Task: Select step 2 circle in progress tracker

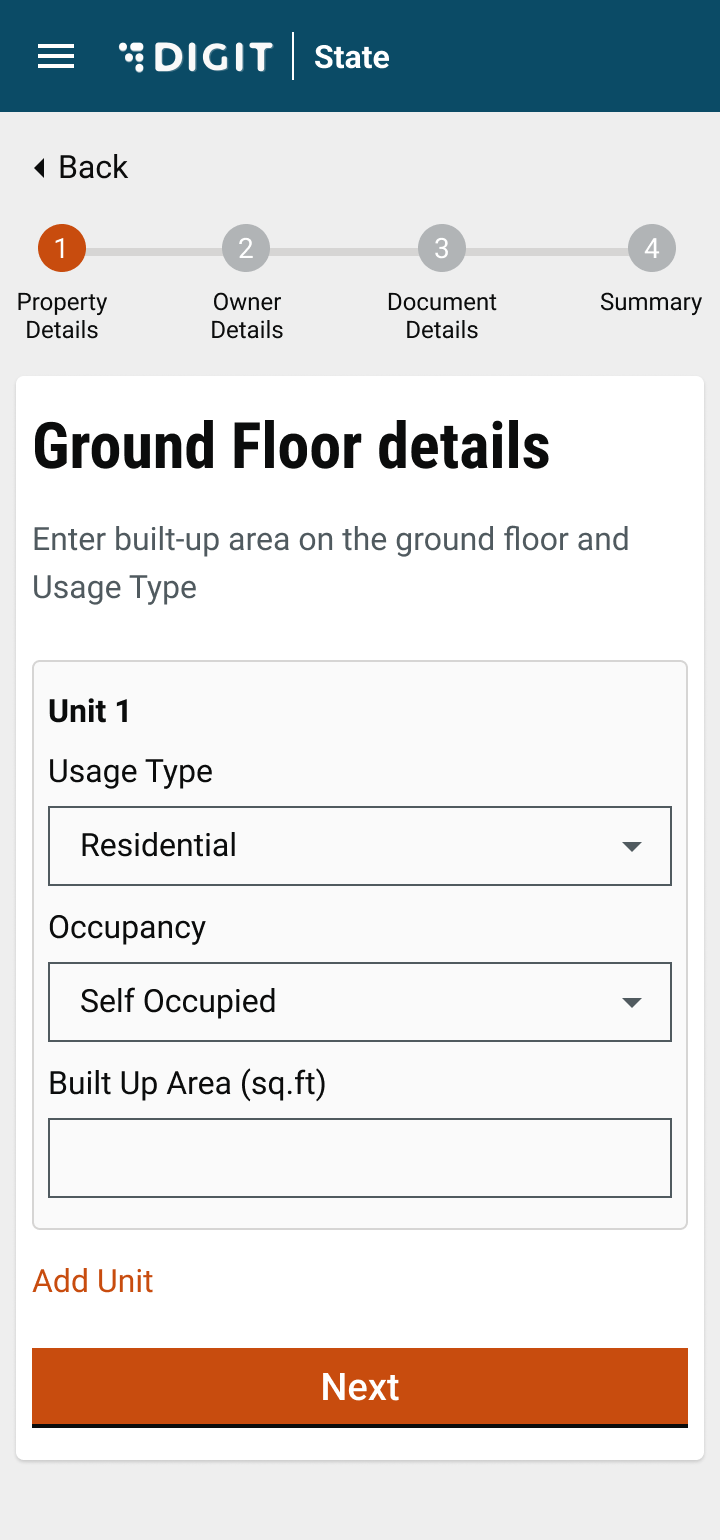Action: (246, 248)
